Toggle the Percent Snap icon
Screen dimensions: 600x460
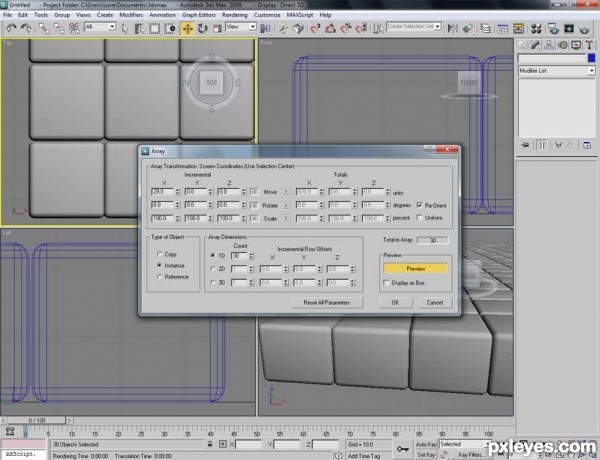click(346, 28)
